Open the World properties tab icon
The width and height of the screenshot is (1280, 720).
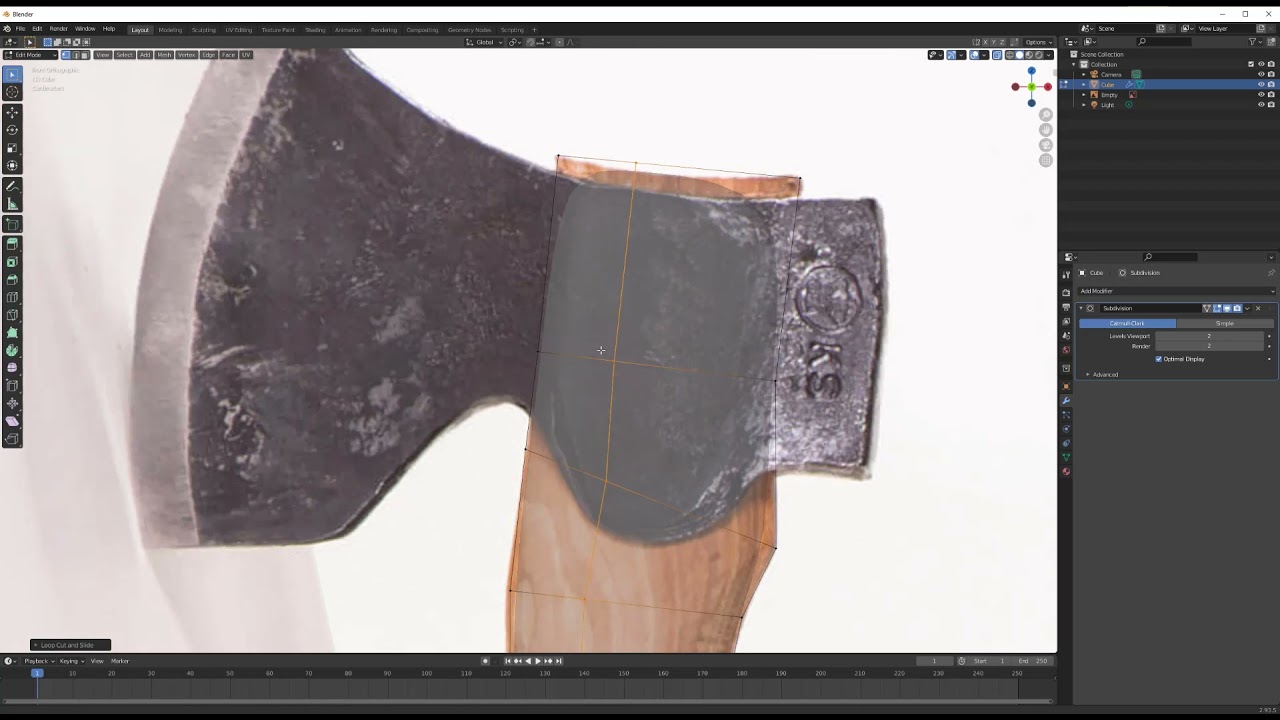[x=1066, y=350]
